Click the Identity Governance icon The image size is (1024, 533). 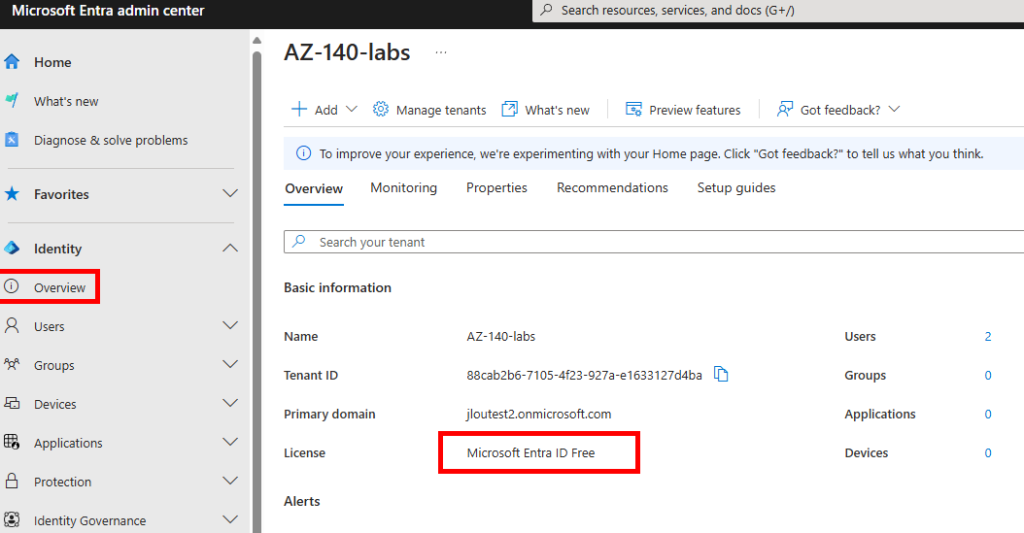pyautogui.click(x=12, y=520)
